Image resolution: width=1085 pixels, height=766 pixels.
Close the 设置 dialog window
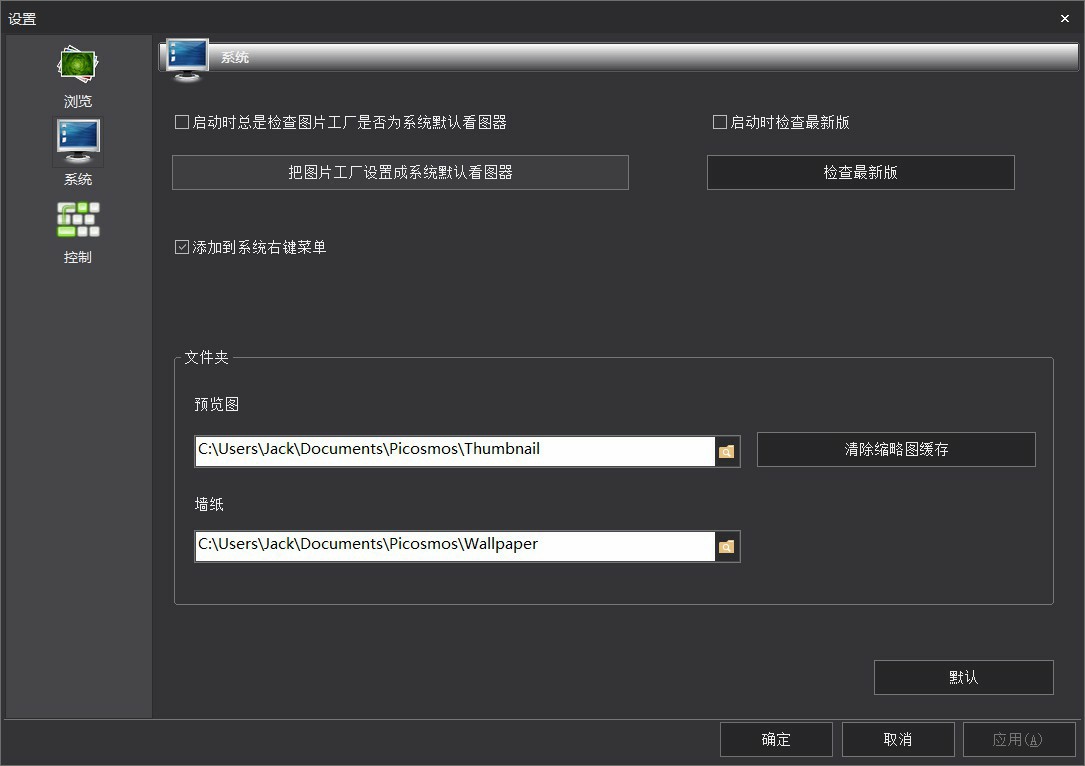point(1065,19)
